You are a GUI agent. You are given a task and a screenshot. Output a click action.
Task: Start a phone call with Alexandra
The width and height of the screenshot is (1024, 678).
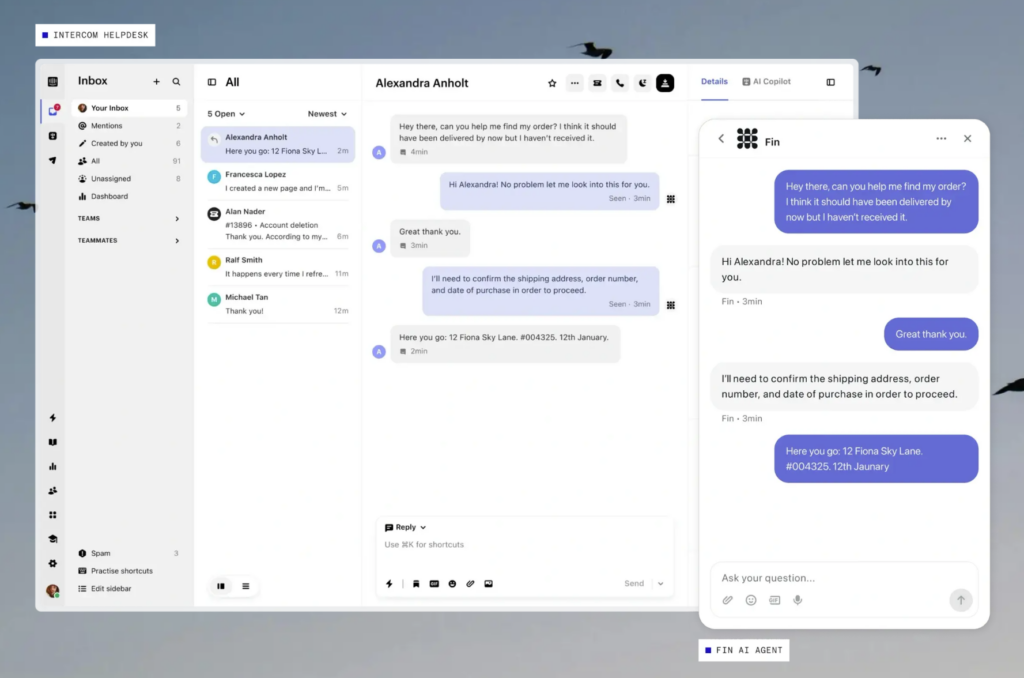[x=620, y=83]
